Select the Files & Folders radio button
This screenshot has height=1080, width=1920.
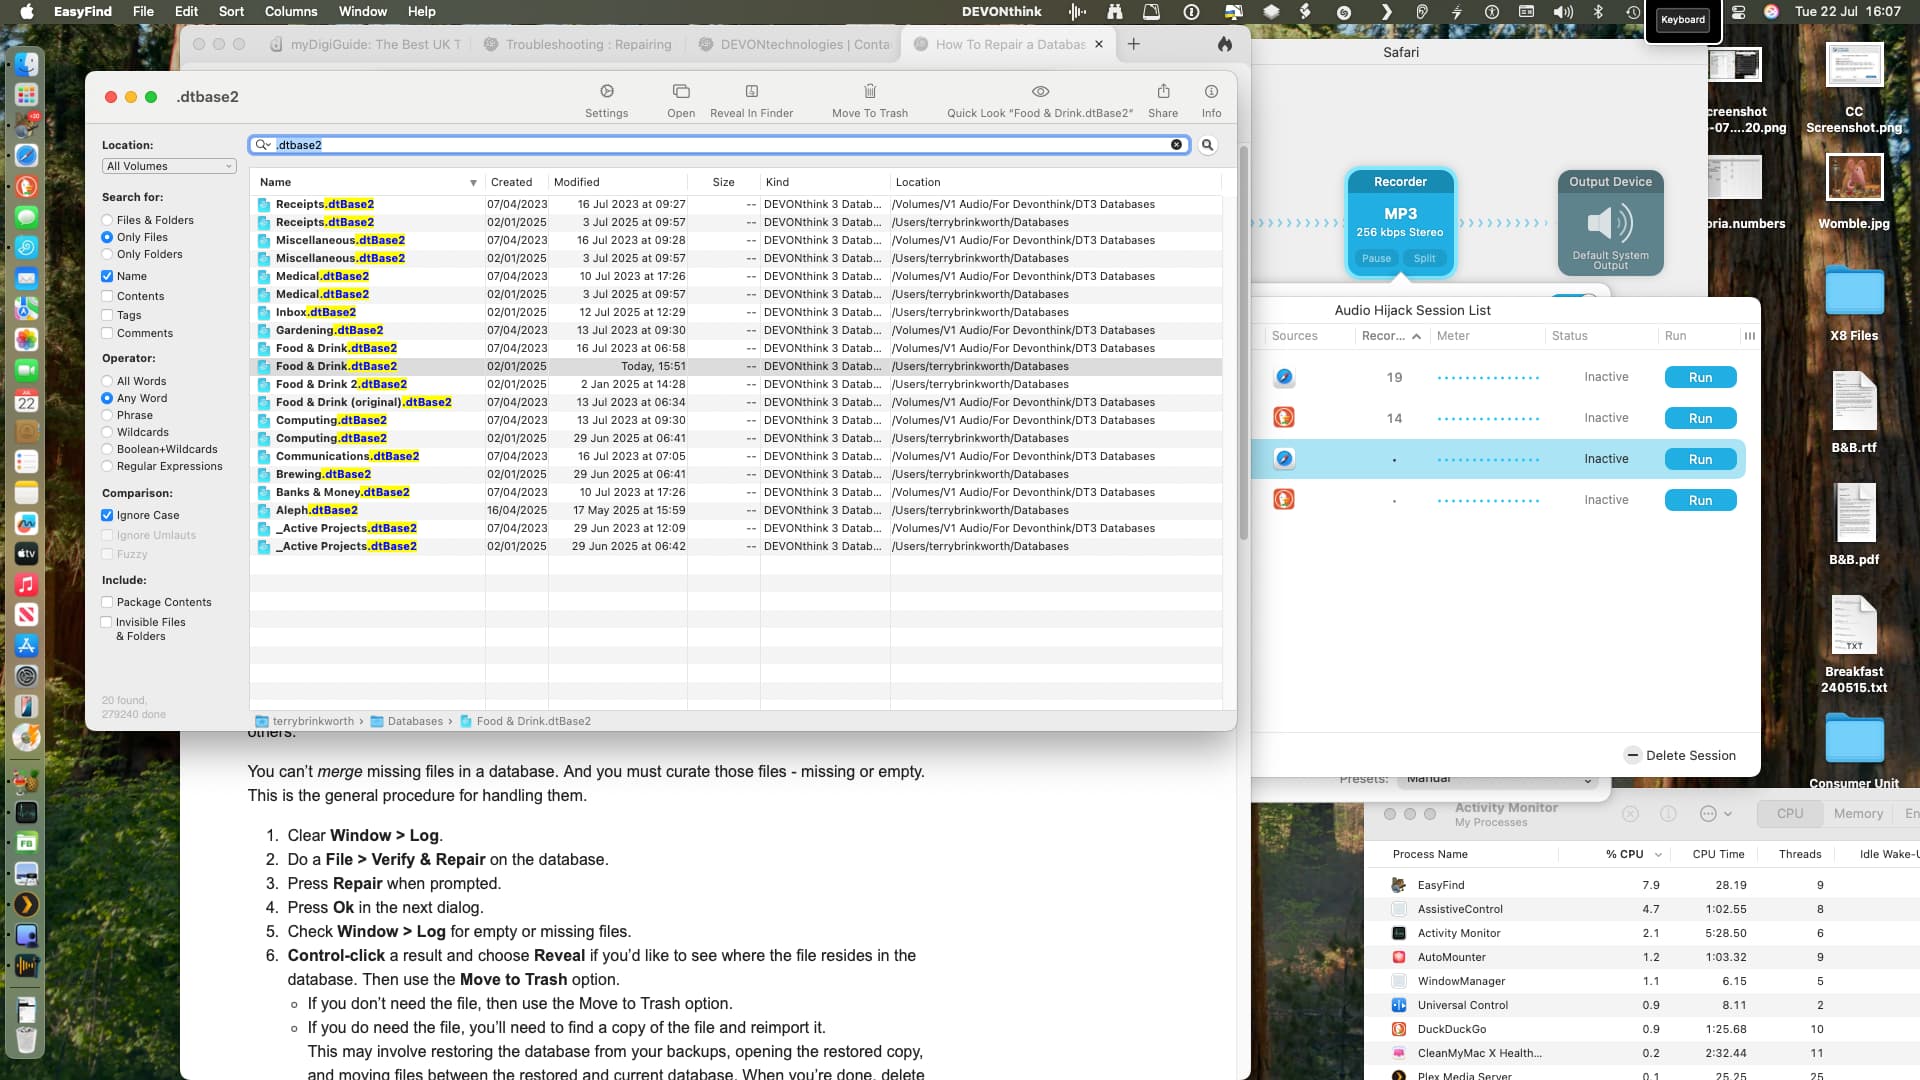tap(107, 220)
